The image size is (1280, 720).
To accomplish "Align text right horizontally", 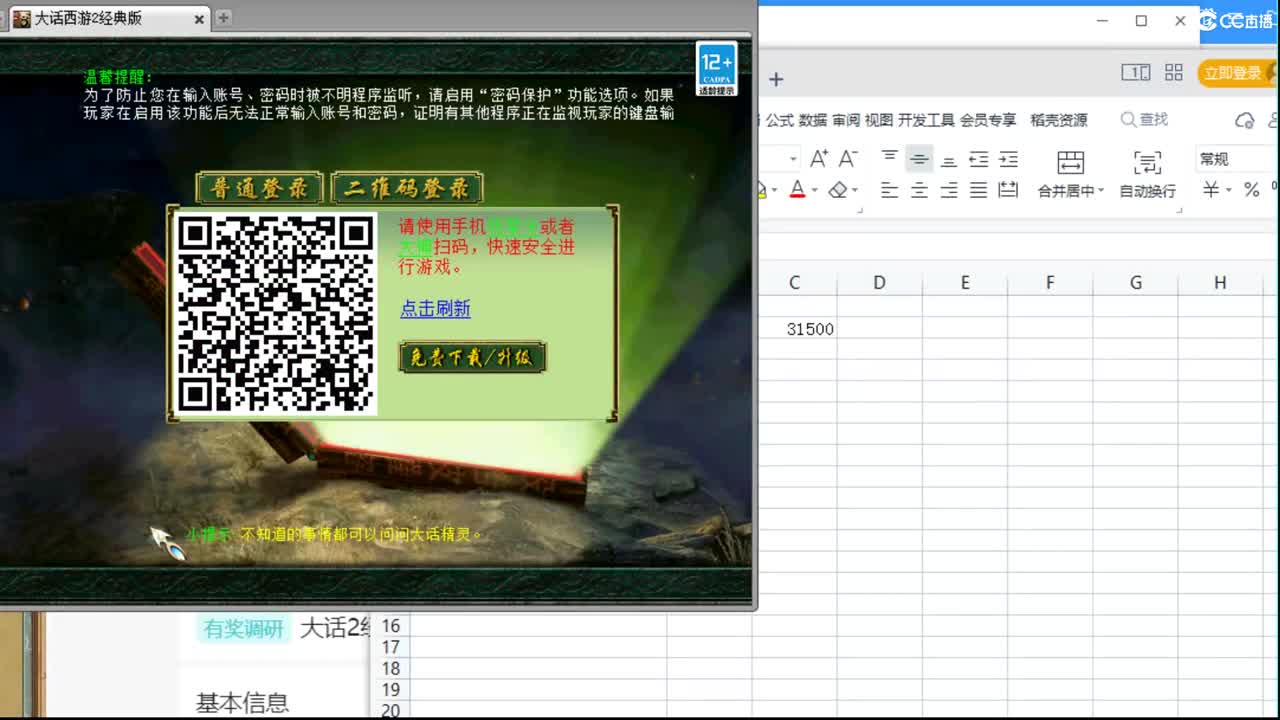I will point(949,190).
